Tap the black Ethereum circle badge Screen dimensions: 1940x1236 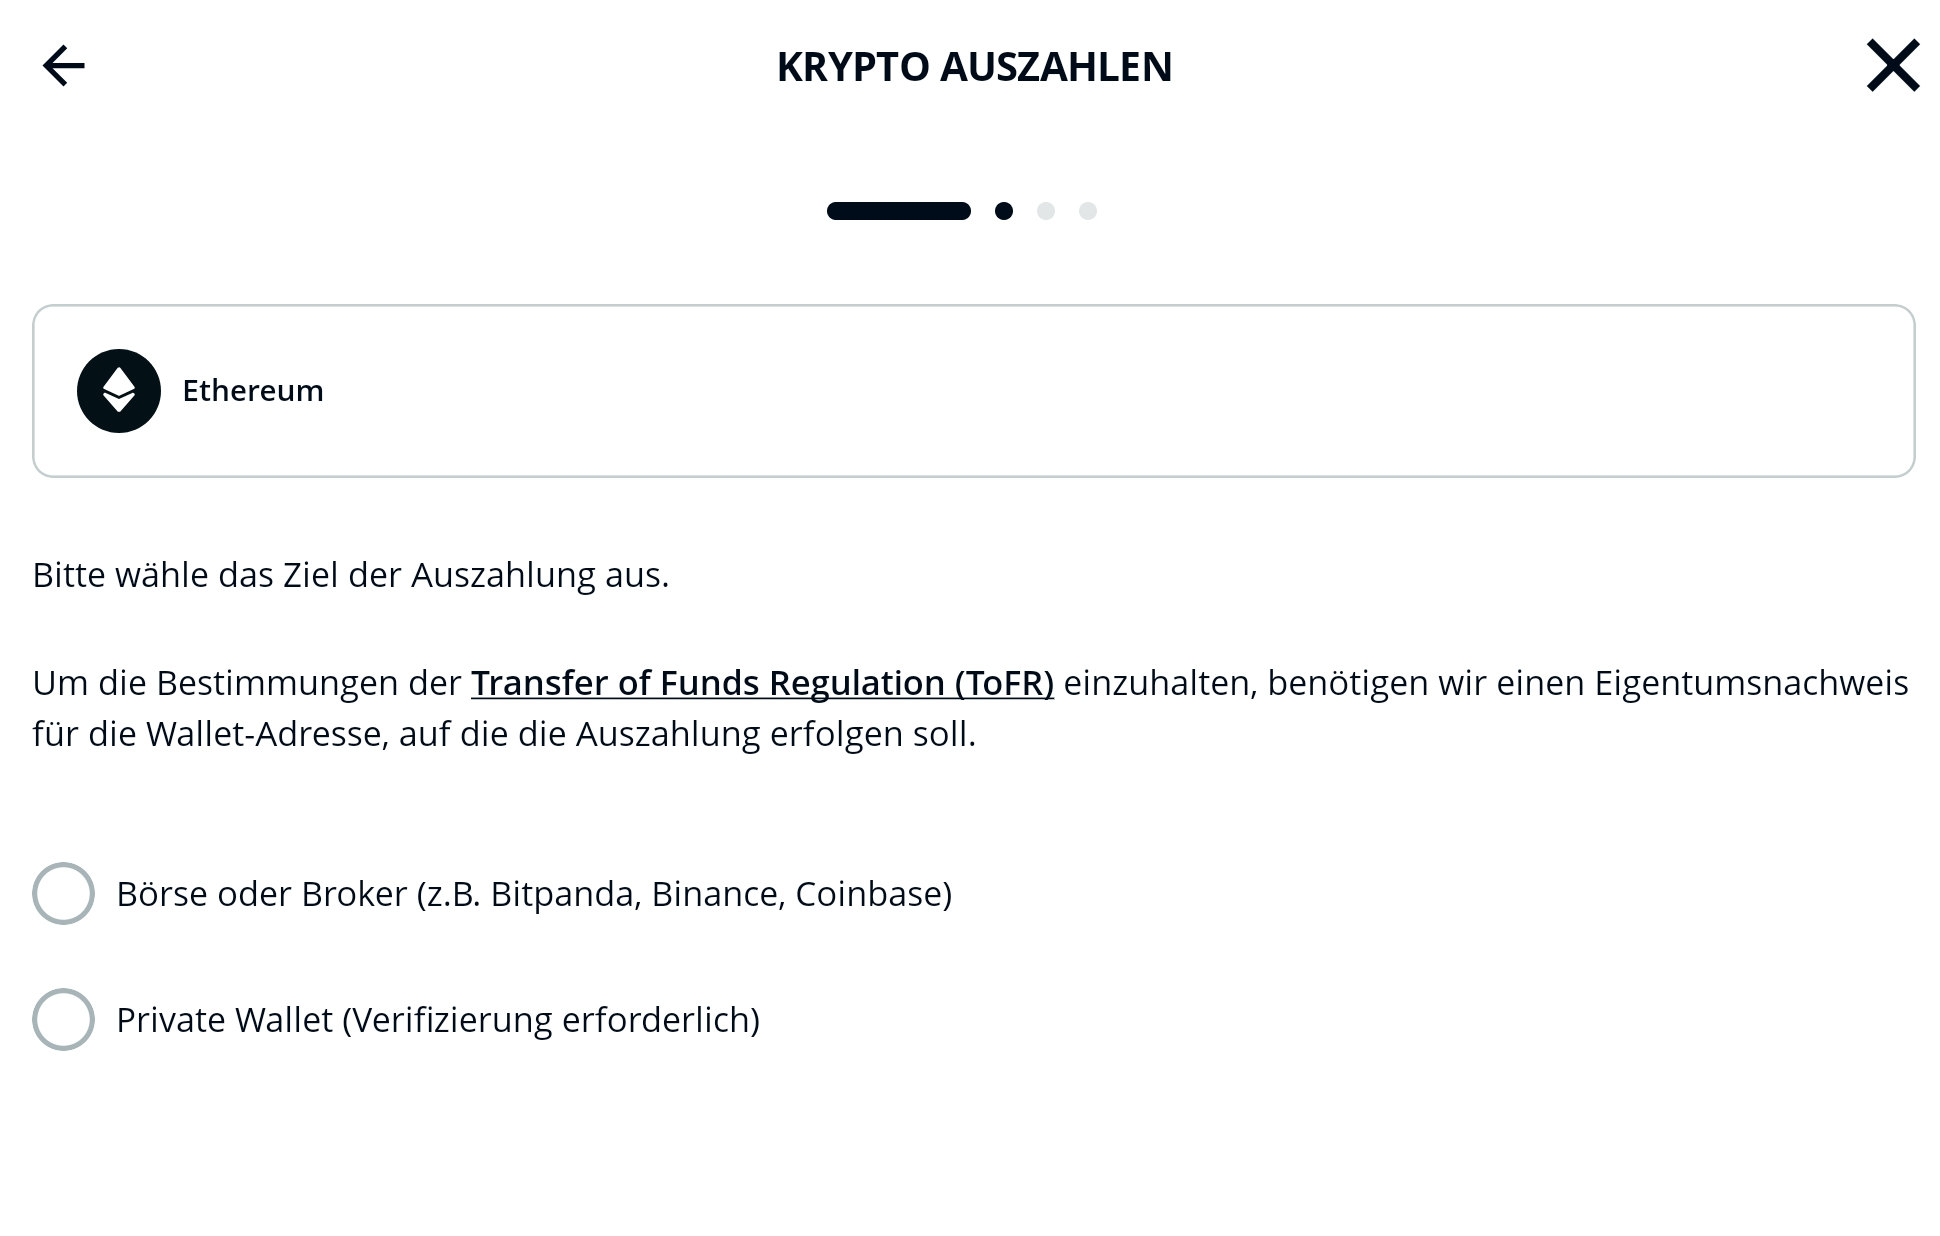[119, 390]
